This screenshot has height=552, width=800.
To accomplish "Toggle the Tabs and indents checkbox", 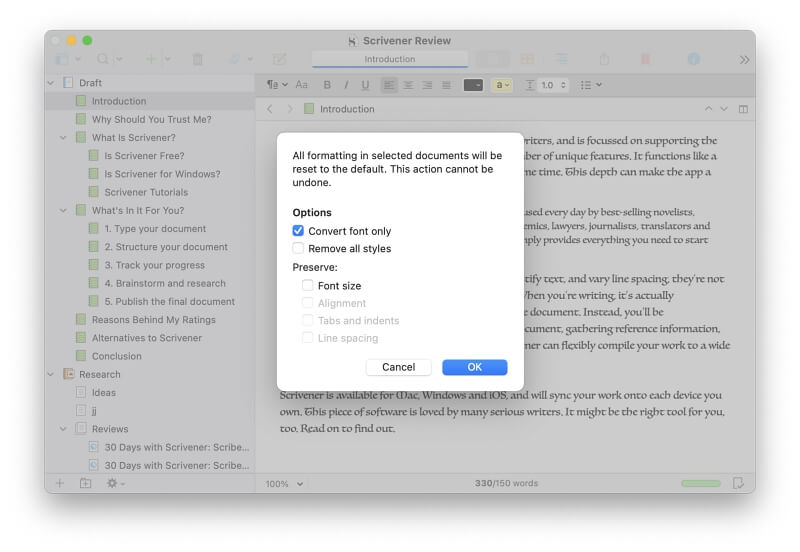I will 308,320.
